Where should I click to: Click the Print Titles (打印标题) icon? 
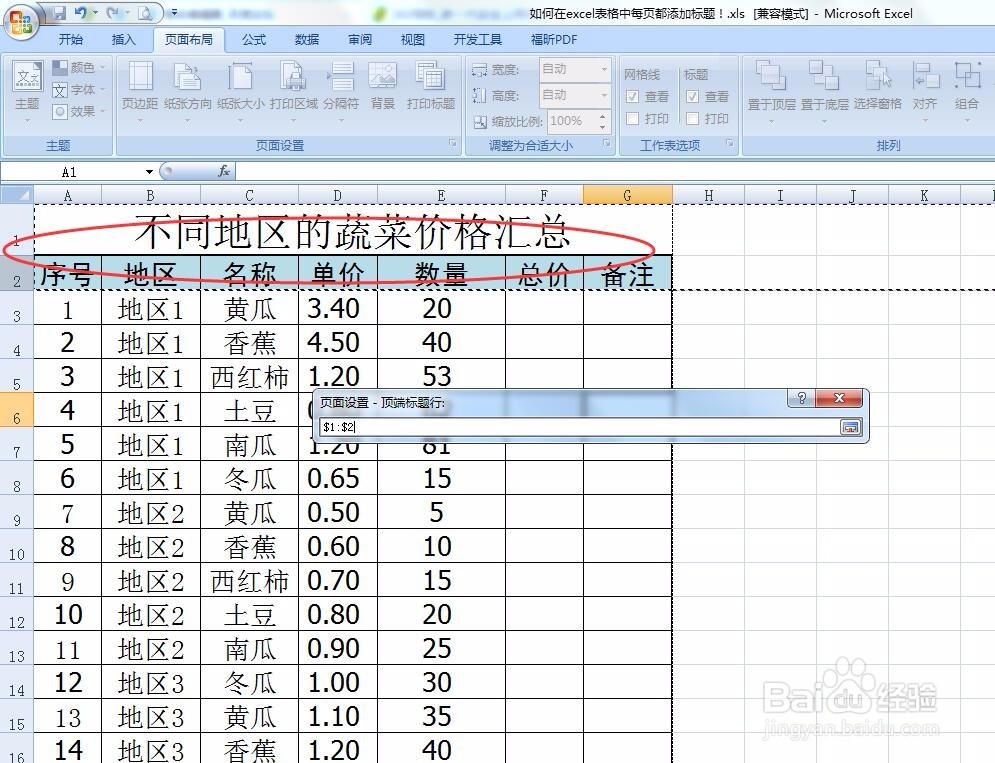[x=431, y=87]
